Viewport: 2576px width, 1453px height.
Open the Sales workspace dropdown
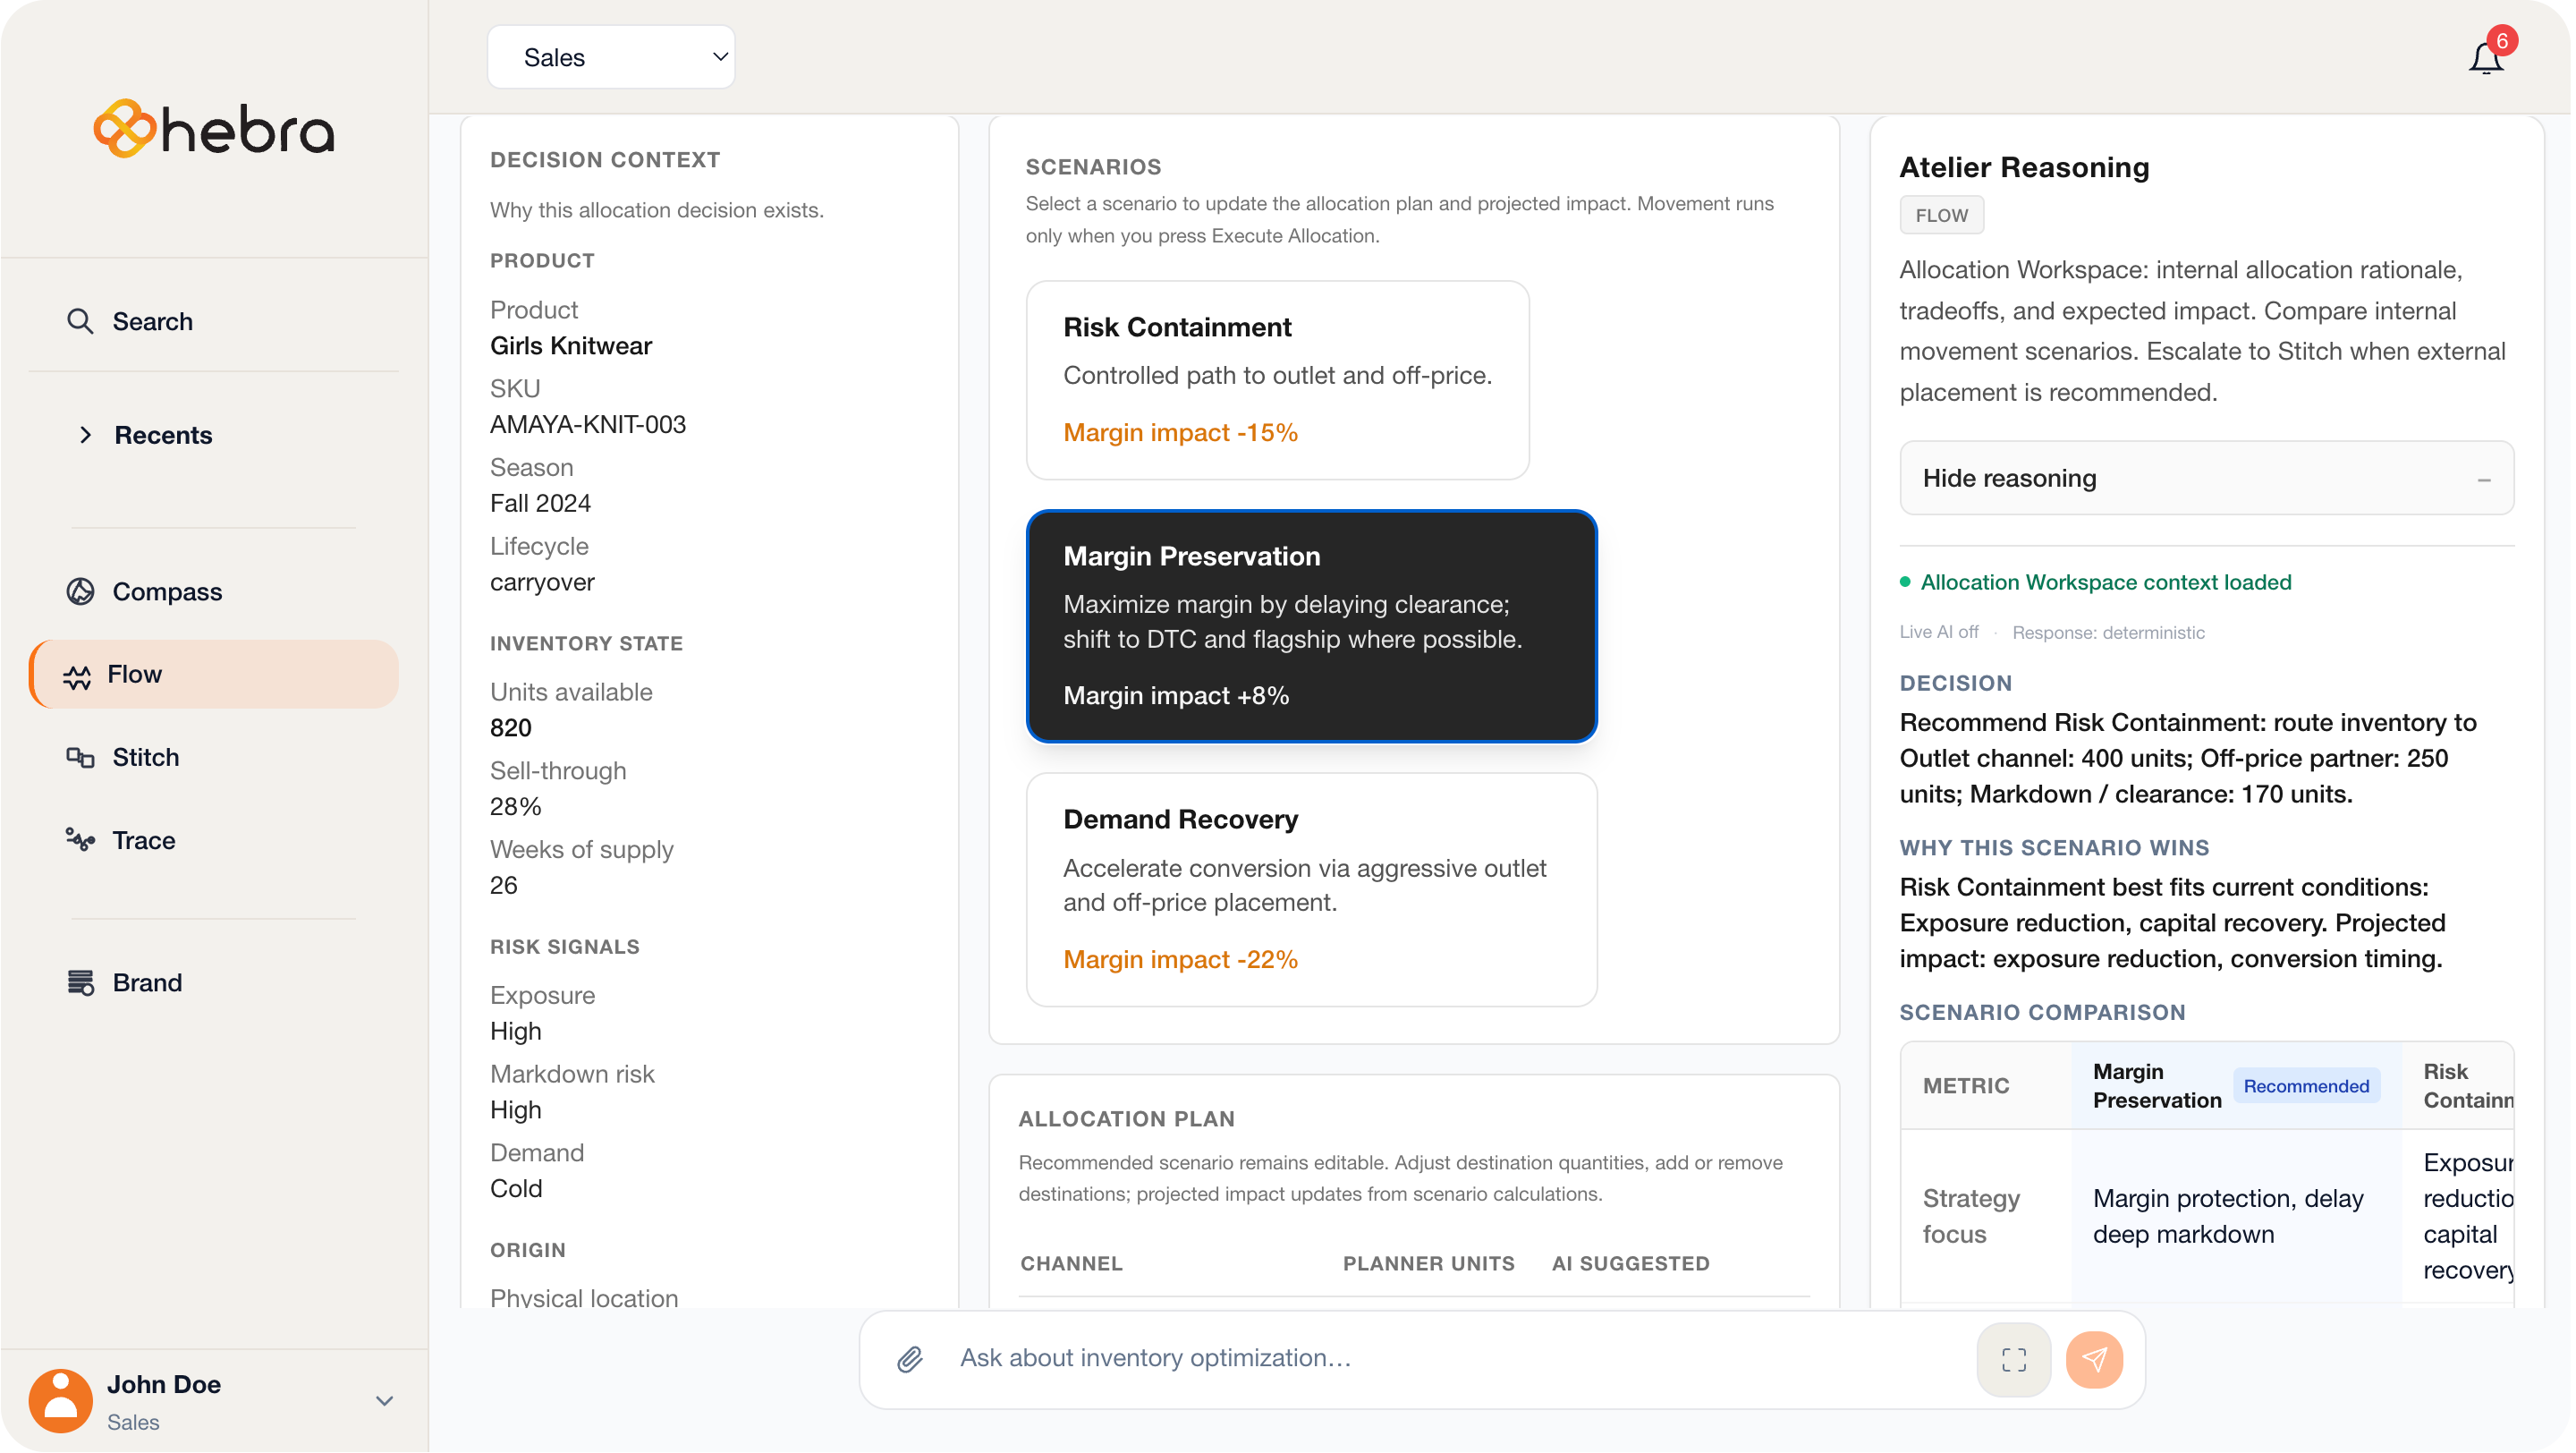(611, 57)
